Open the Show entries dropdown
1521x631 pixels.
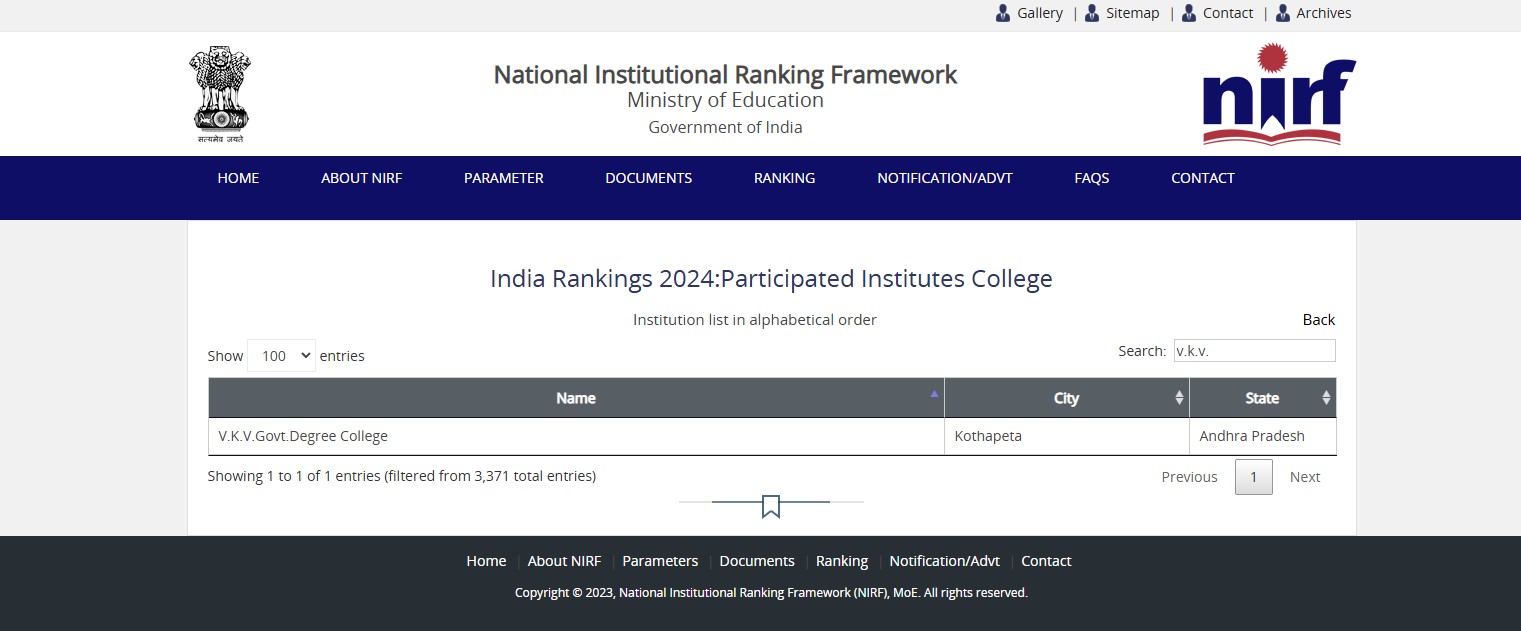[281, 356]
